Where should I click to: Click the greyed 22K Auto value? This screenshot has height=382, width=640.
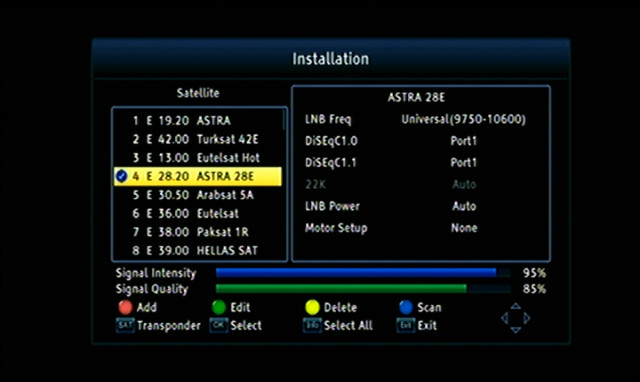pyautogui.click(x=464, y=184)
